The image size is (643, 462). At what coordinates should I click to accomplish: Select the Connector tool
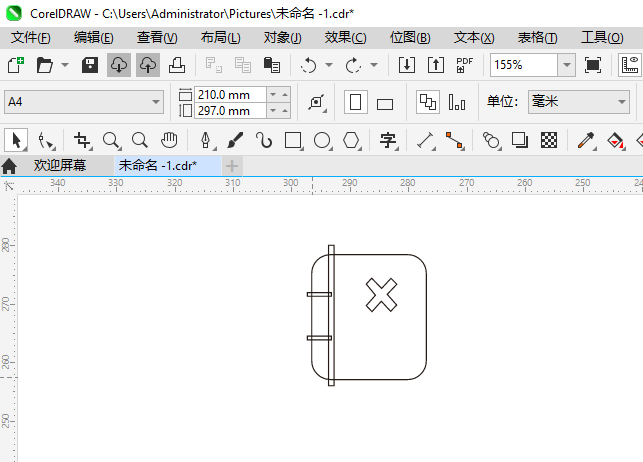pyautogui.click(x=454, y=140)
